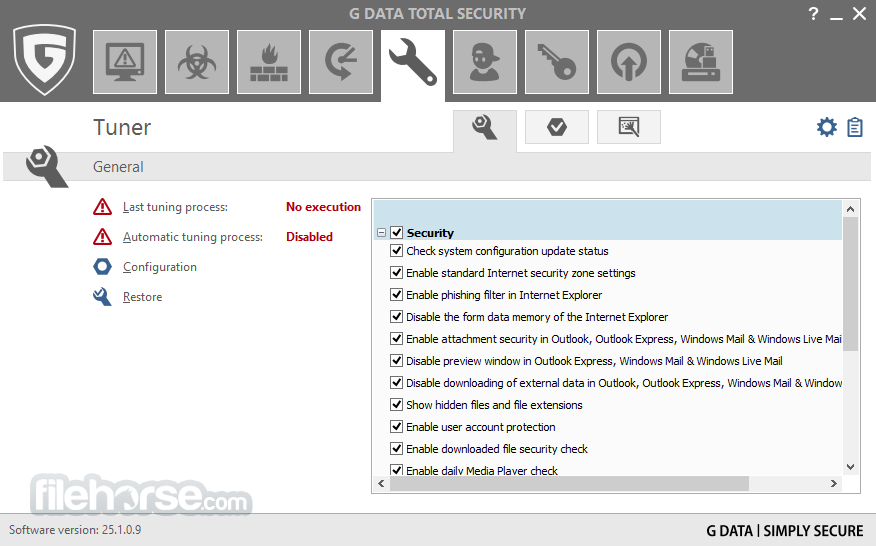
Task: Uncheck Disable the form data memory option
Action: [x=397, y=317]
